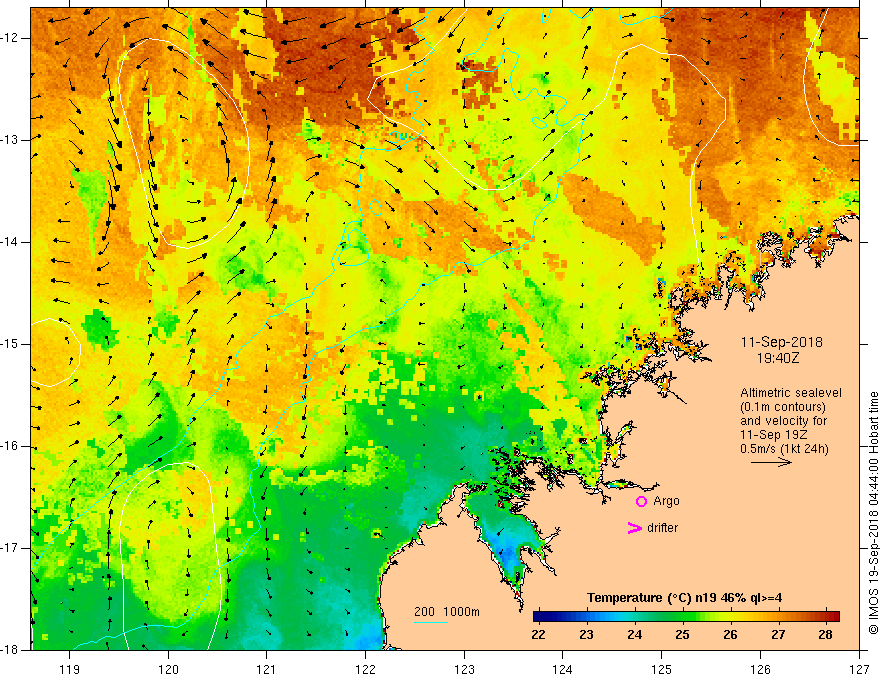The height and width of the screenshot is (680, 880).
Task: Click the latitude axis label '-16'
Action: (x=11, y=446)
